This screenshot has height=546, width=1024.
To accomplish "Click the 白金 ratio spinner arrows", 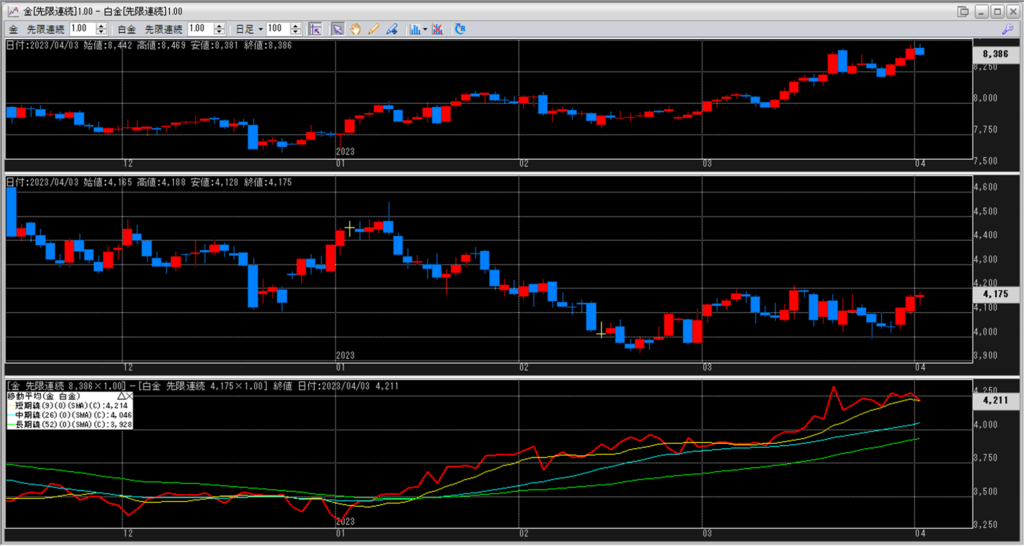I will [219, 29].
